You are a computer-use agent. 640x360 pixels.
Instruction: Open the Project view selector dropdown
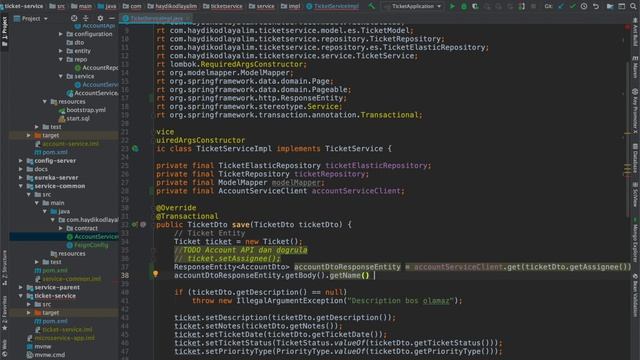point(31,18)
